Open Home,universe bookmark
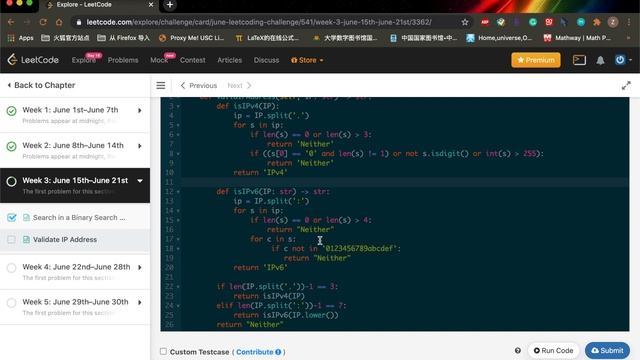 499,38
